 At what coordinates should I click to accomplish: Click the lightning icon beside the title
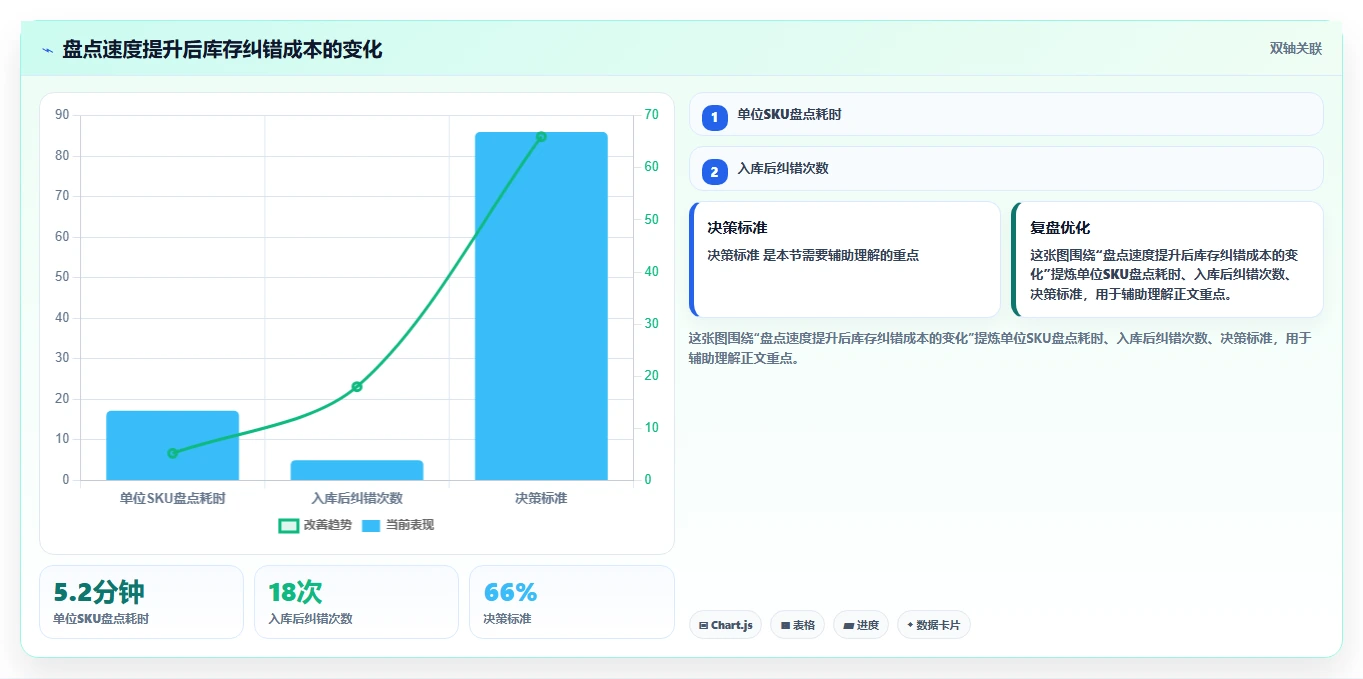[x=48, y=50]
